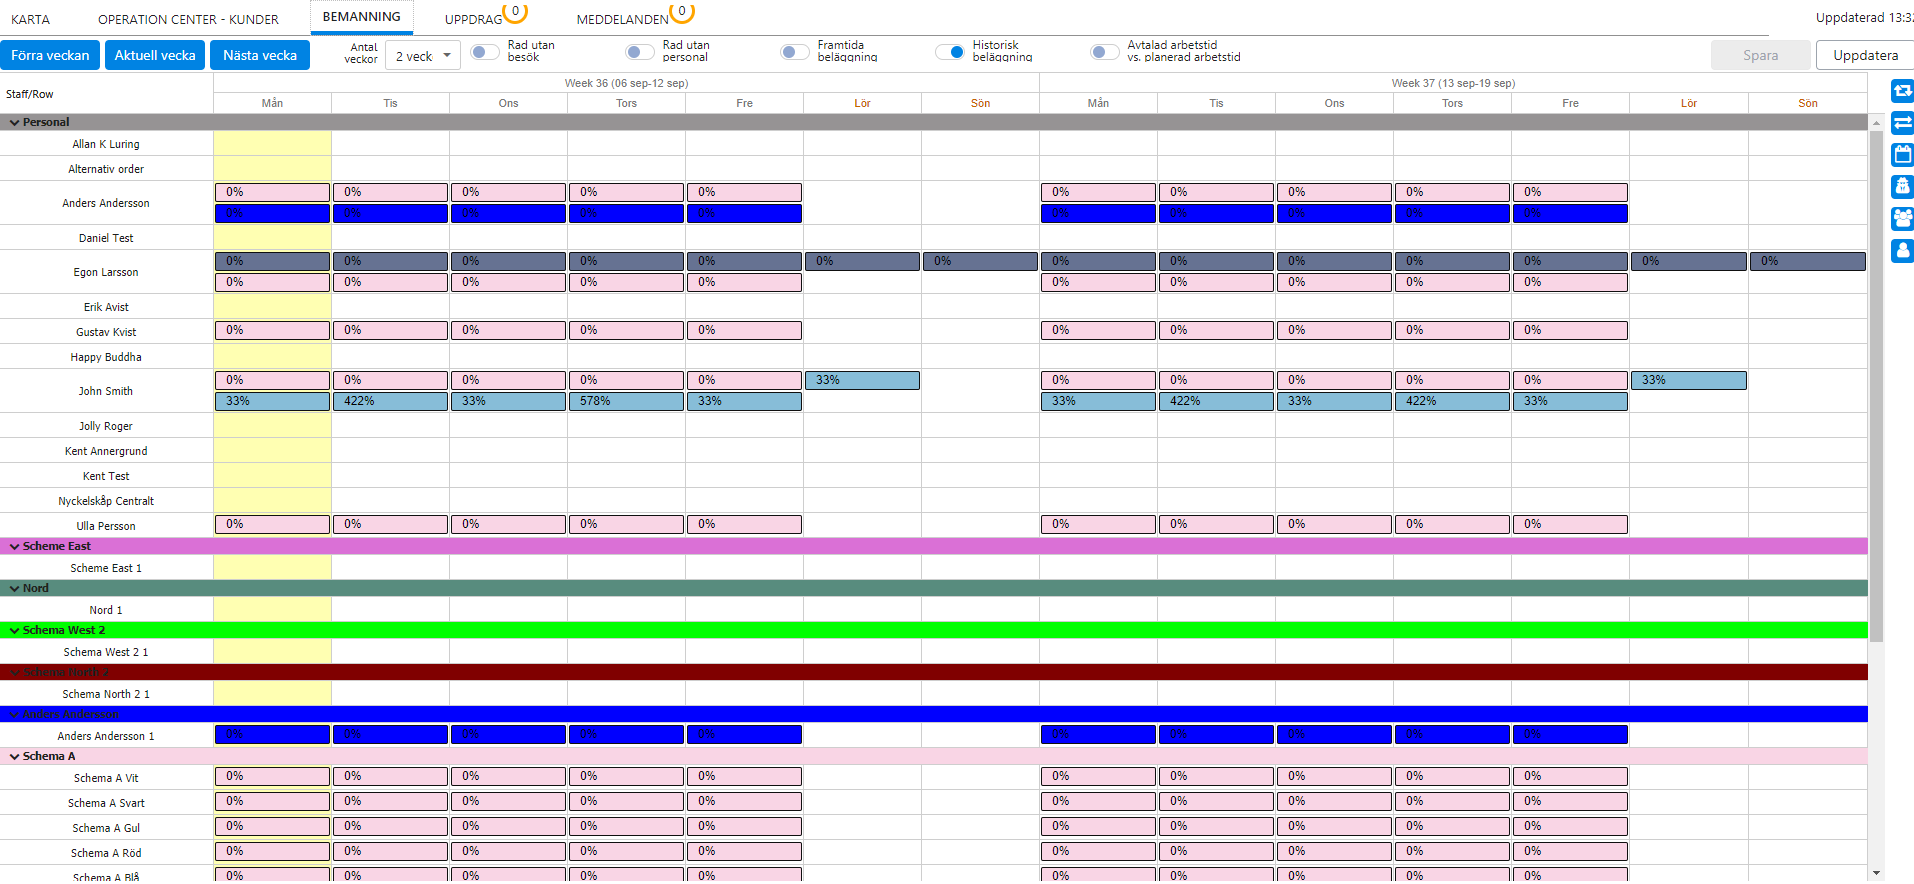The image size is (1914, 884).
Task: Click the Lör header in Week 36
Action: [862, 103]
